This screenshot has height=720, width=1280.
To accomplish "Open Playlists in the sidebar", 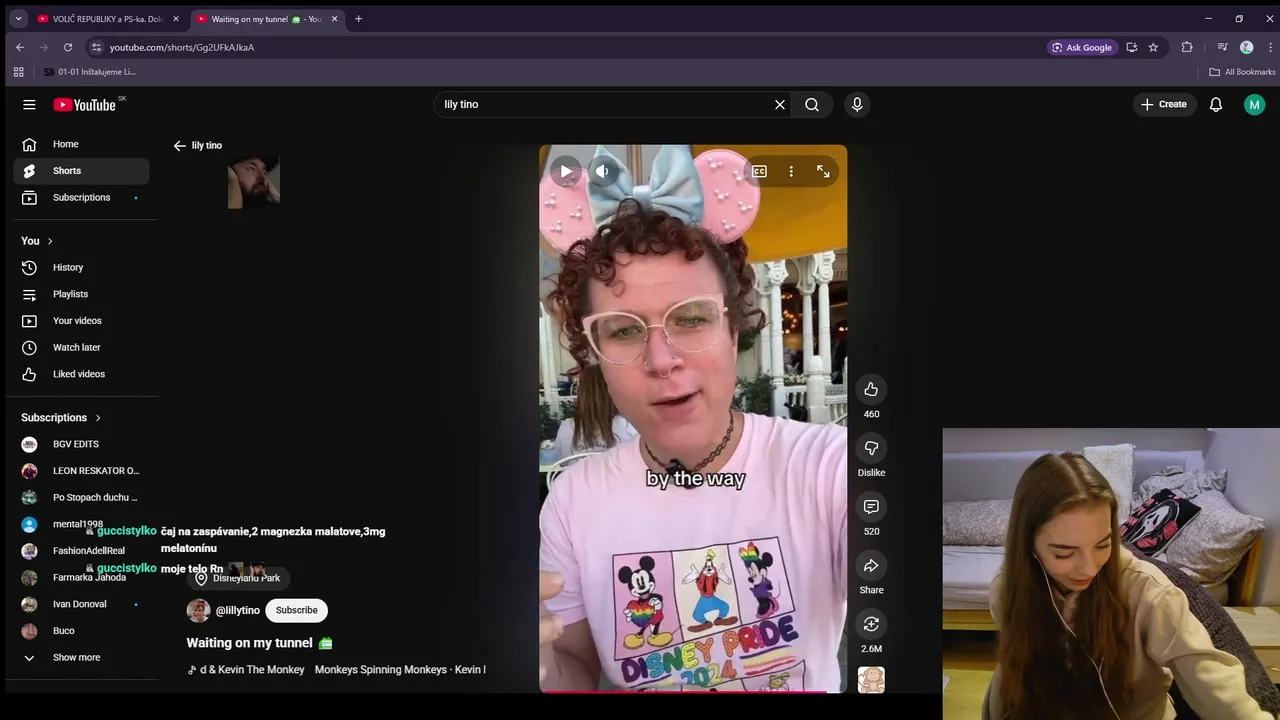I will coord(81,294).
